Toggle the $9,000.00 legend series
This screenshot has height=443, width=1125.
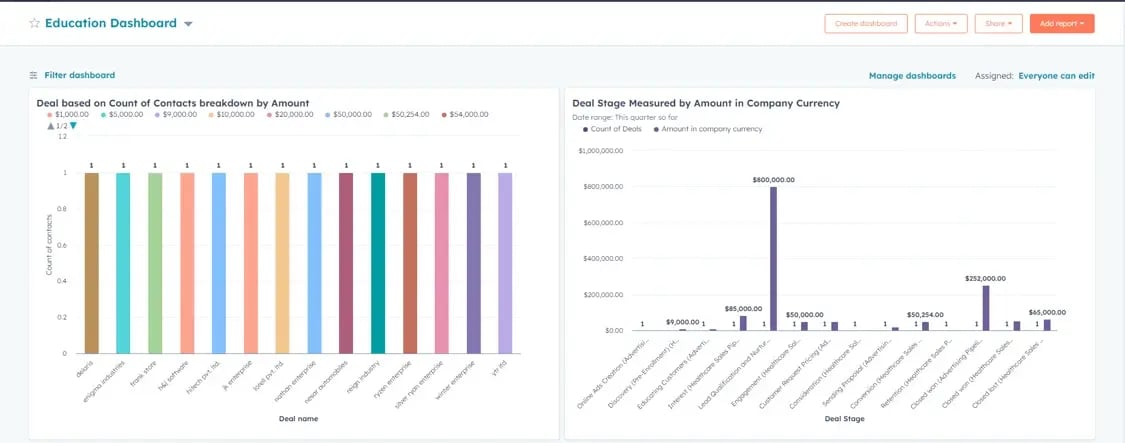click(x=176, y=115)
